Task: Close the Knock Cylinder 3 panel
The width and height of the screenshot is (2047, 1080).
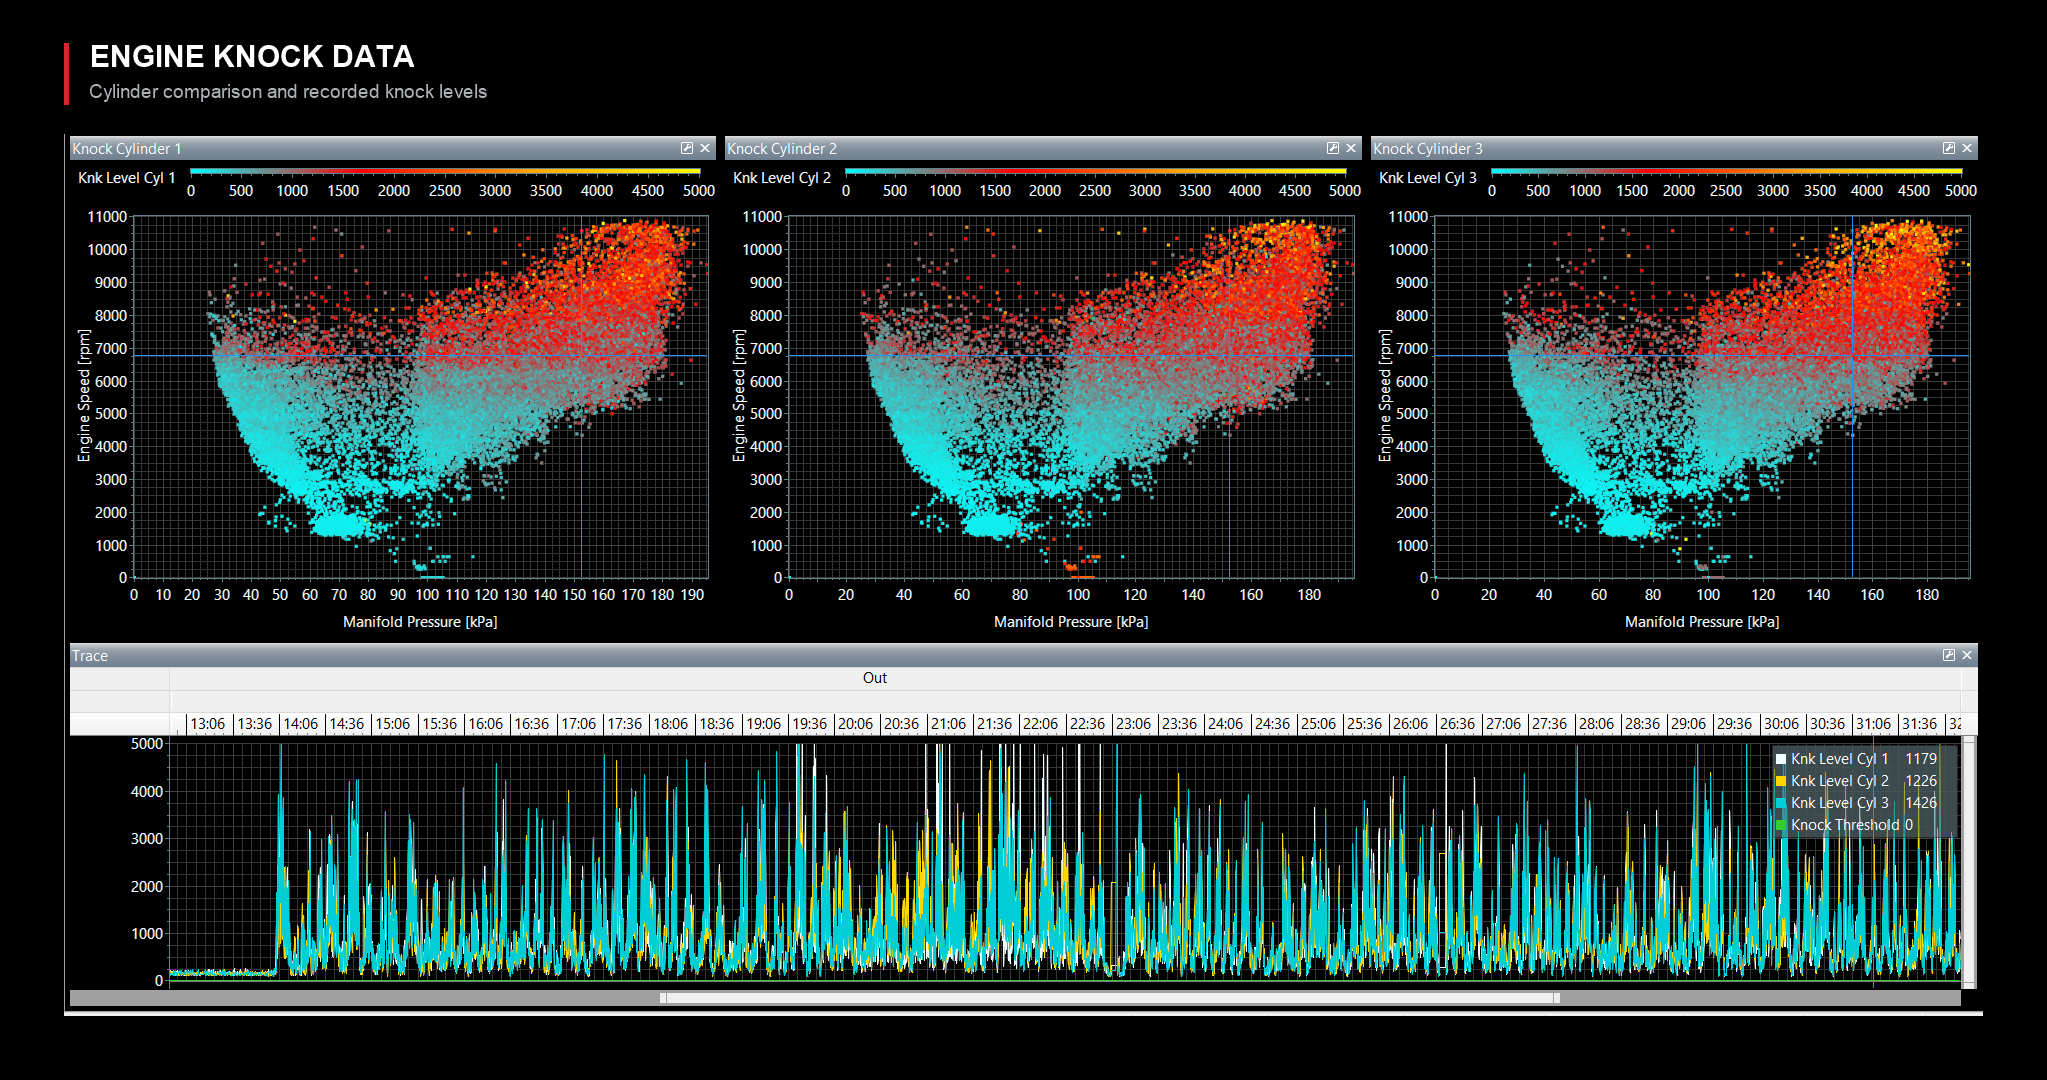Action: point(1967,148)
